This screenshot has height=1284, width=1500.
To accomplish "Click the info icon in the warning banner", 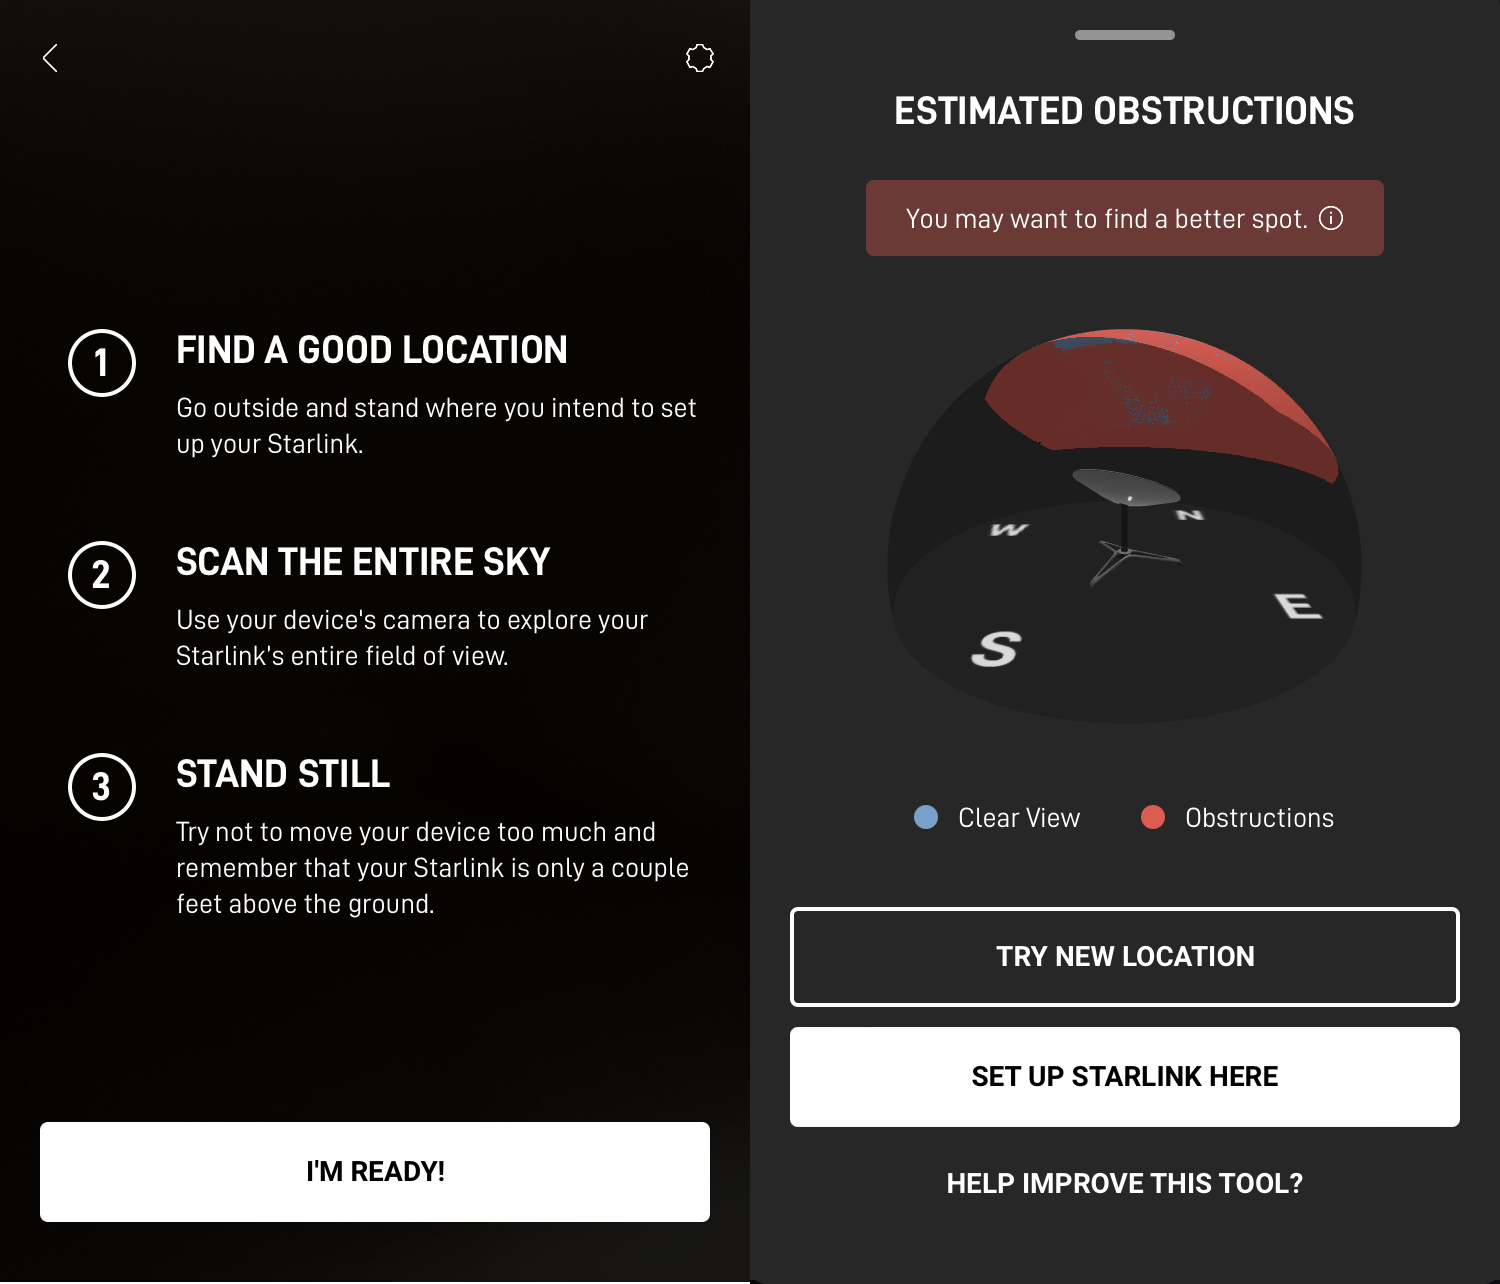I will click(x=1331, y=218).
